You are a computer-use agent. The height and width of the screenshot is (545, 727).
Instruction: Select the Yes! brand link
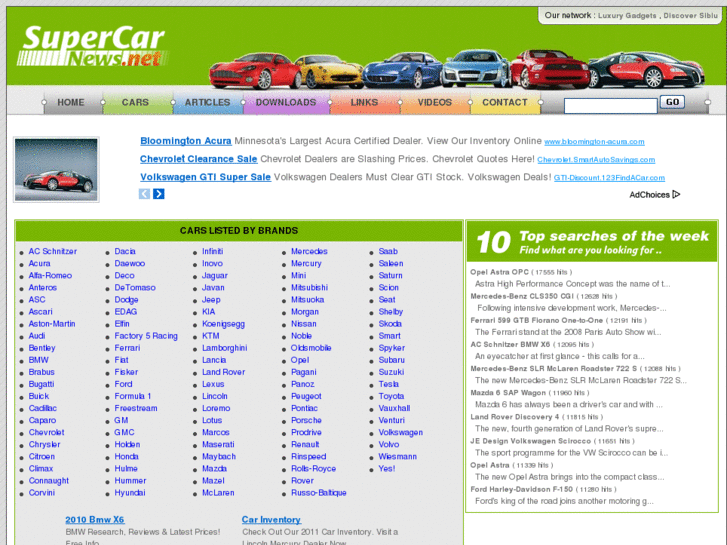click(387, 468)
